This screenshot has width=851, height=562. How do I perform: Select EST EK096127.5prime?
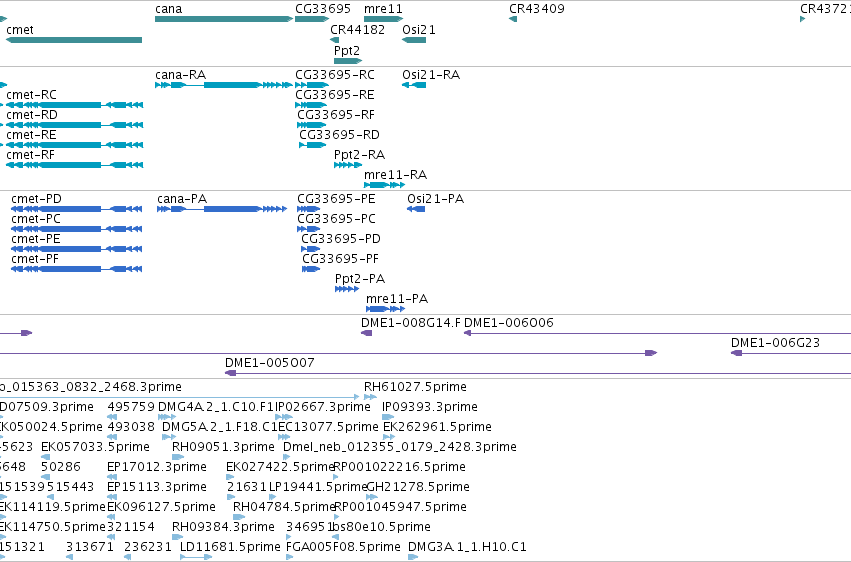(111, 518)
